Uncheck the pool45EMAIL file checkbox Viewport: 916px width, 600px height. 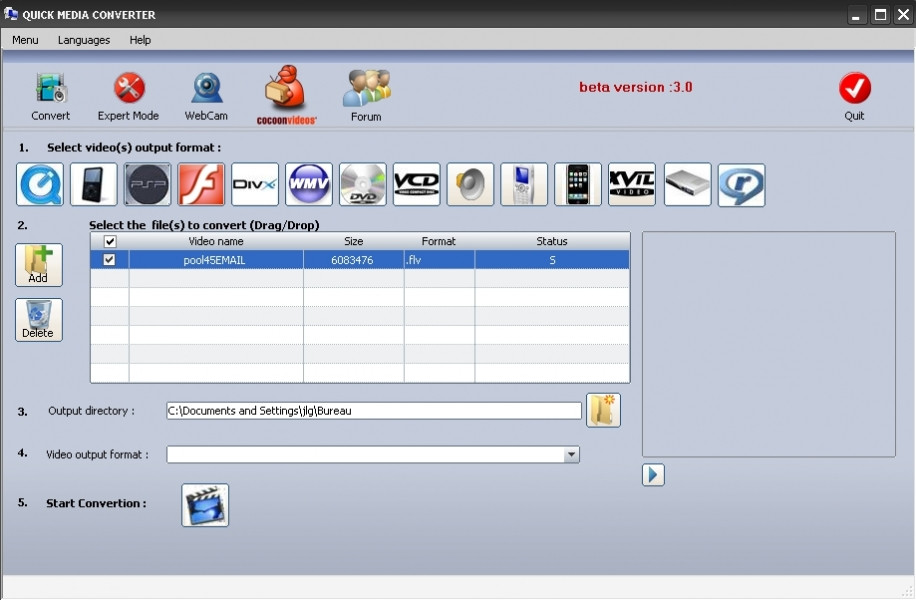(x=109, y=259)
